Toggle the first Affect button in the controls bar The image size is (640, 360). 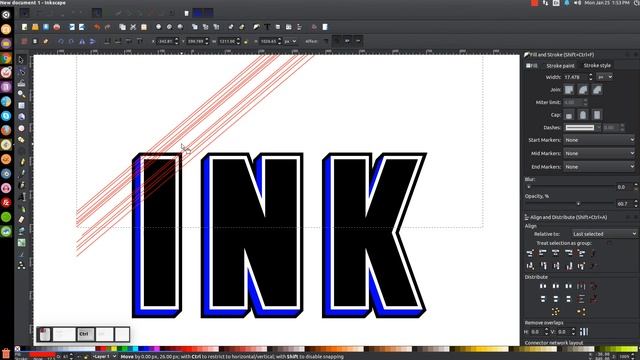click(326, 41)
